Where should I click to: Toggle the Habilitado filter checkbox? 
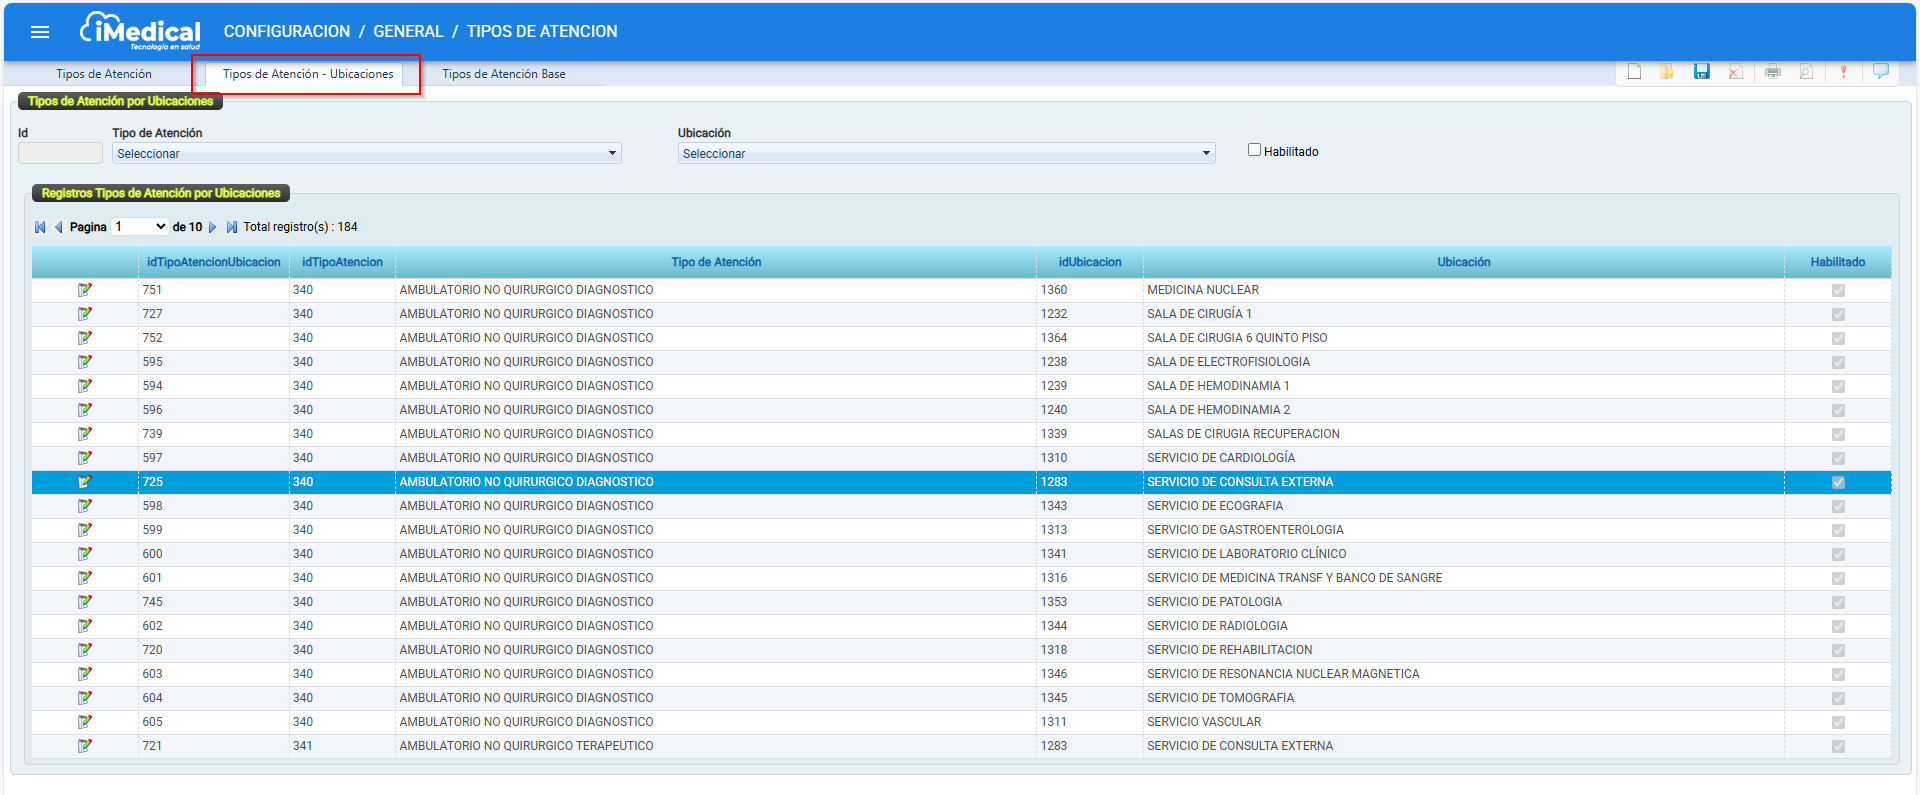(1254, 150)
